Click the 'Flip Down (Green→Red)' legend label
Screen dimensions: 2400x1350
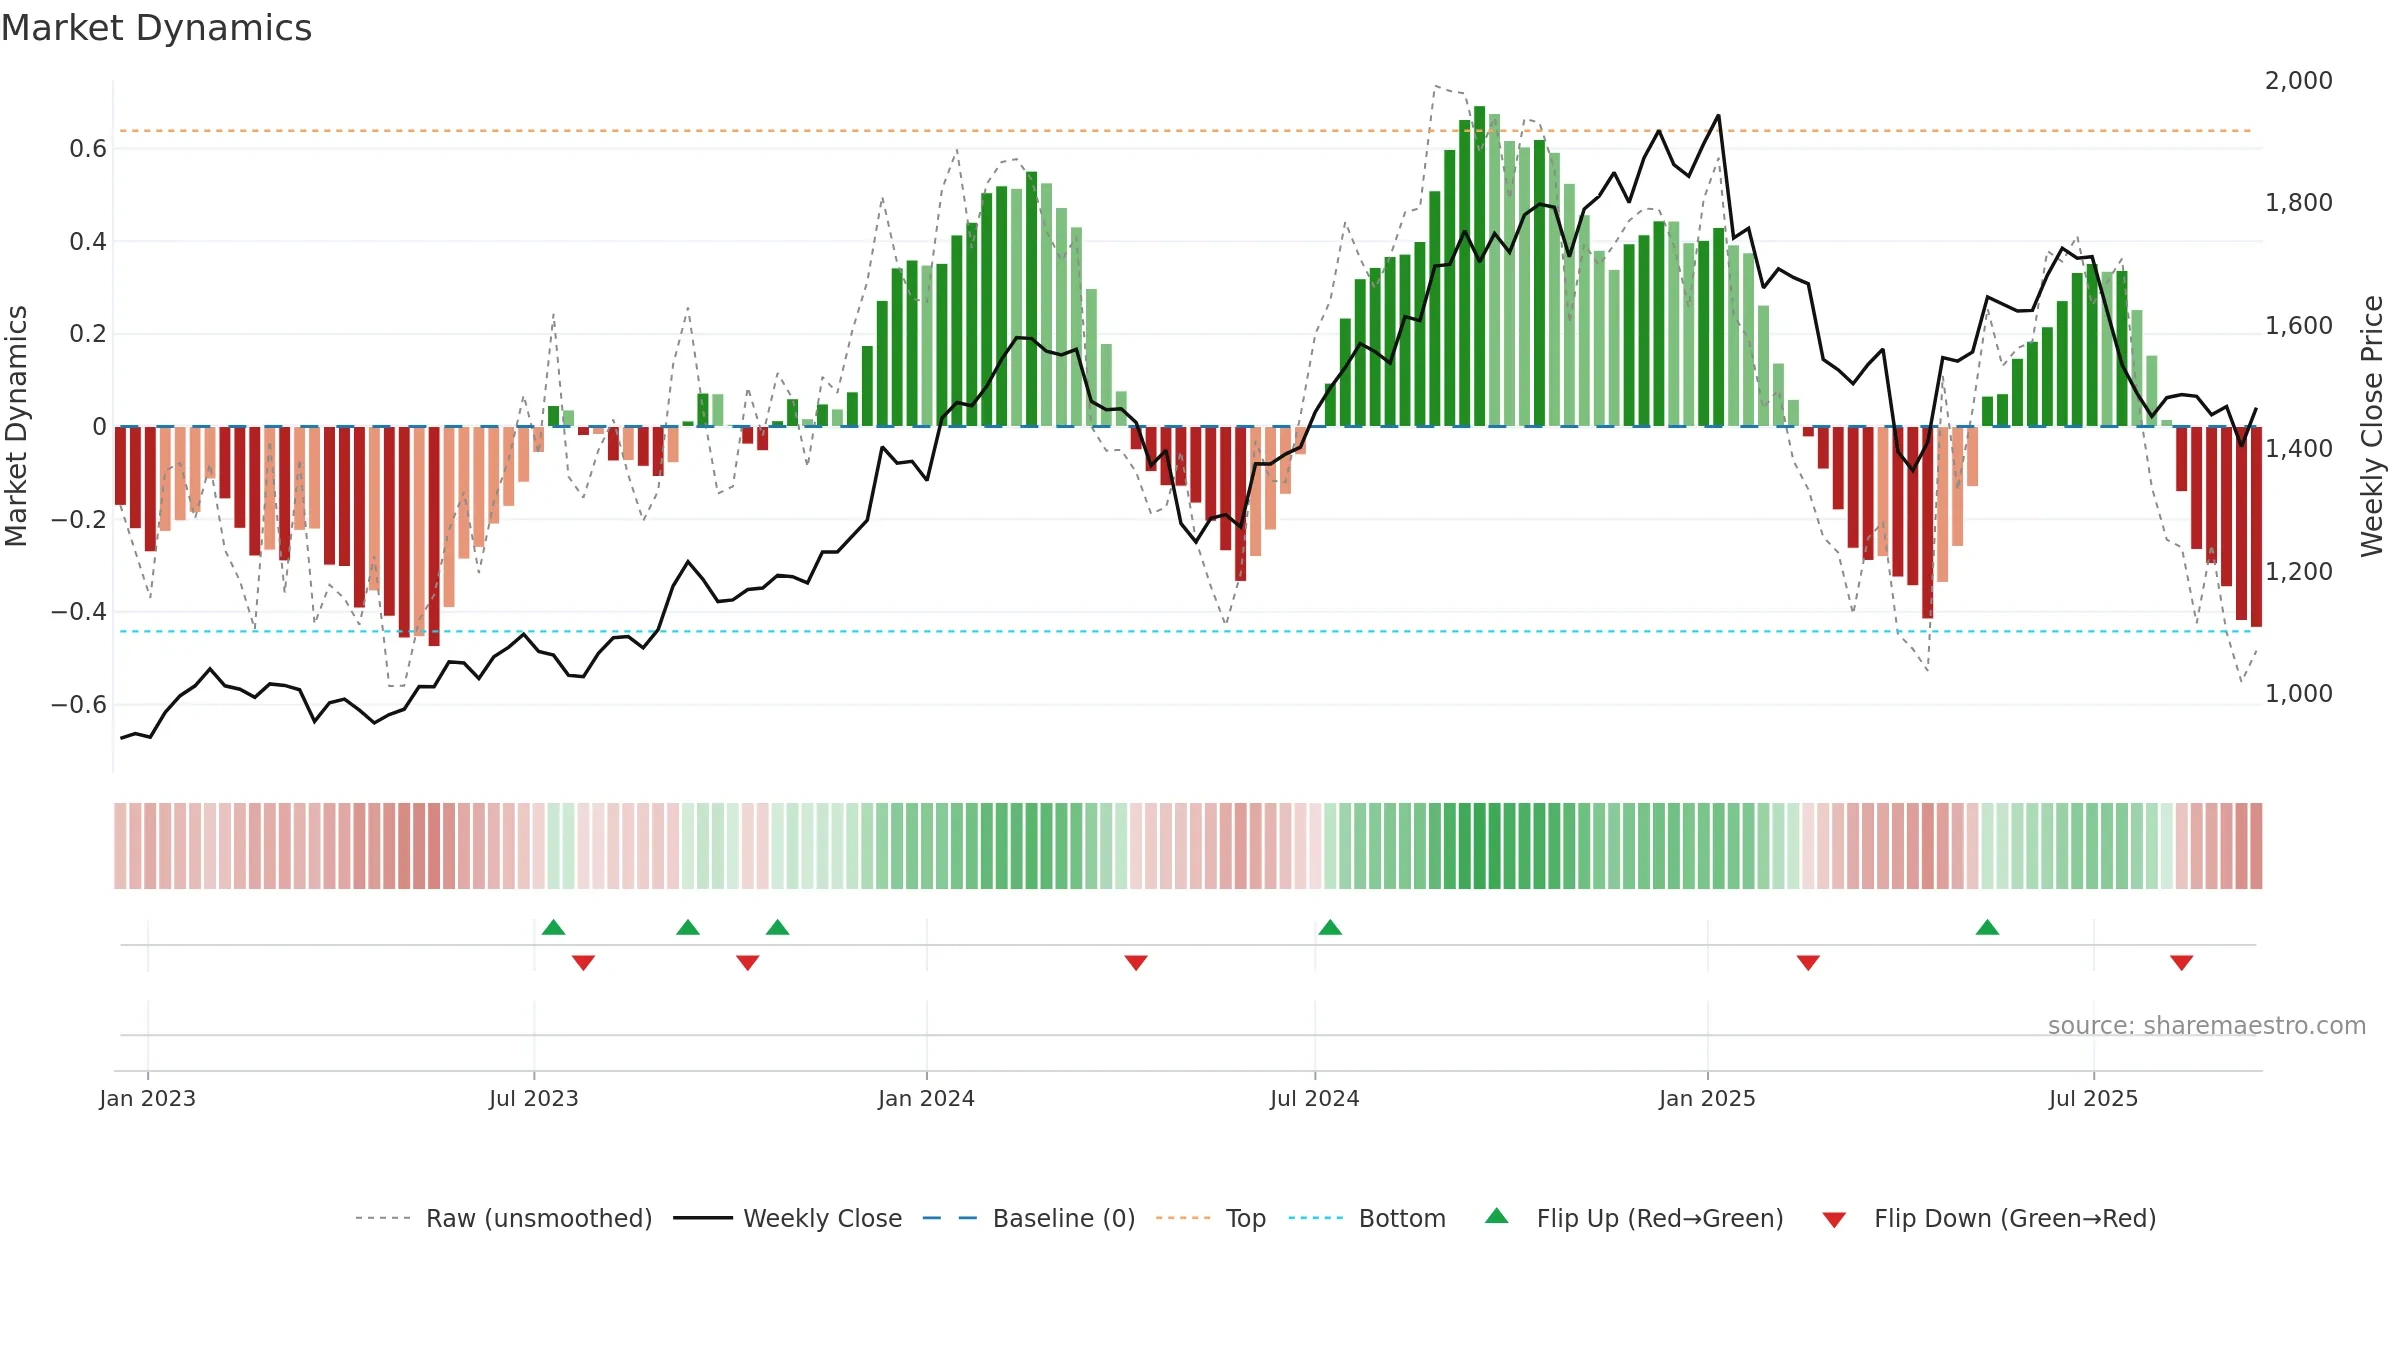point(2015,1218)
